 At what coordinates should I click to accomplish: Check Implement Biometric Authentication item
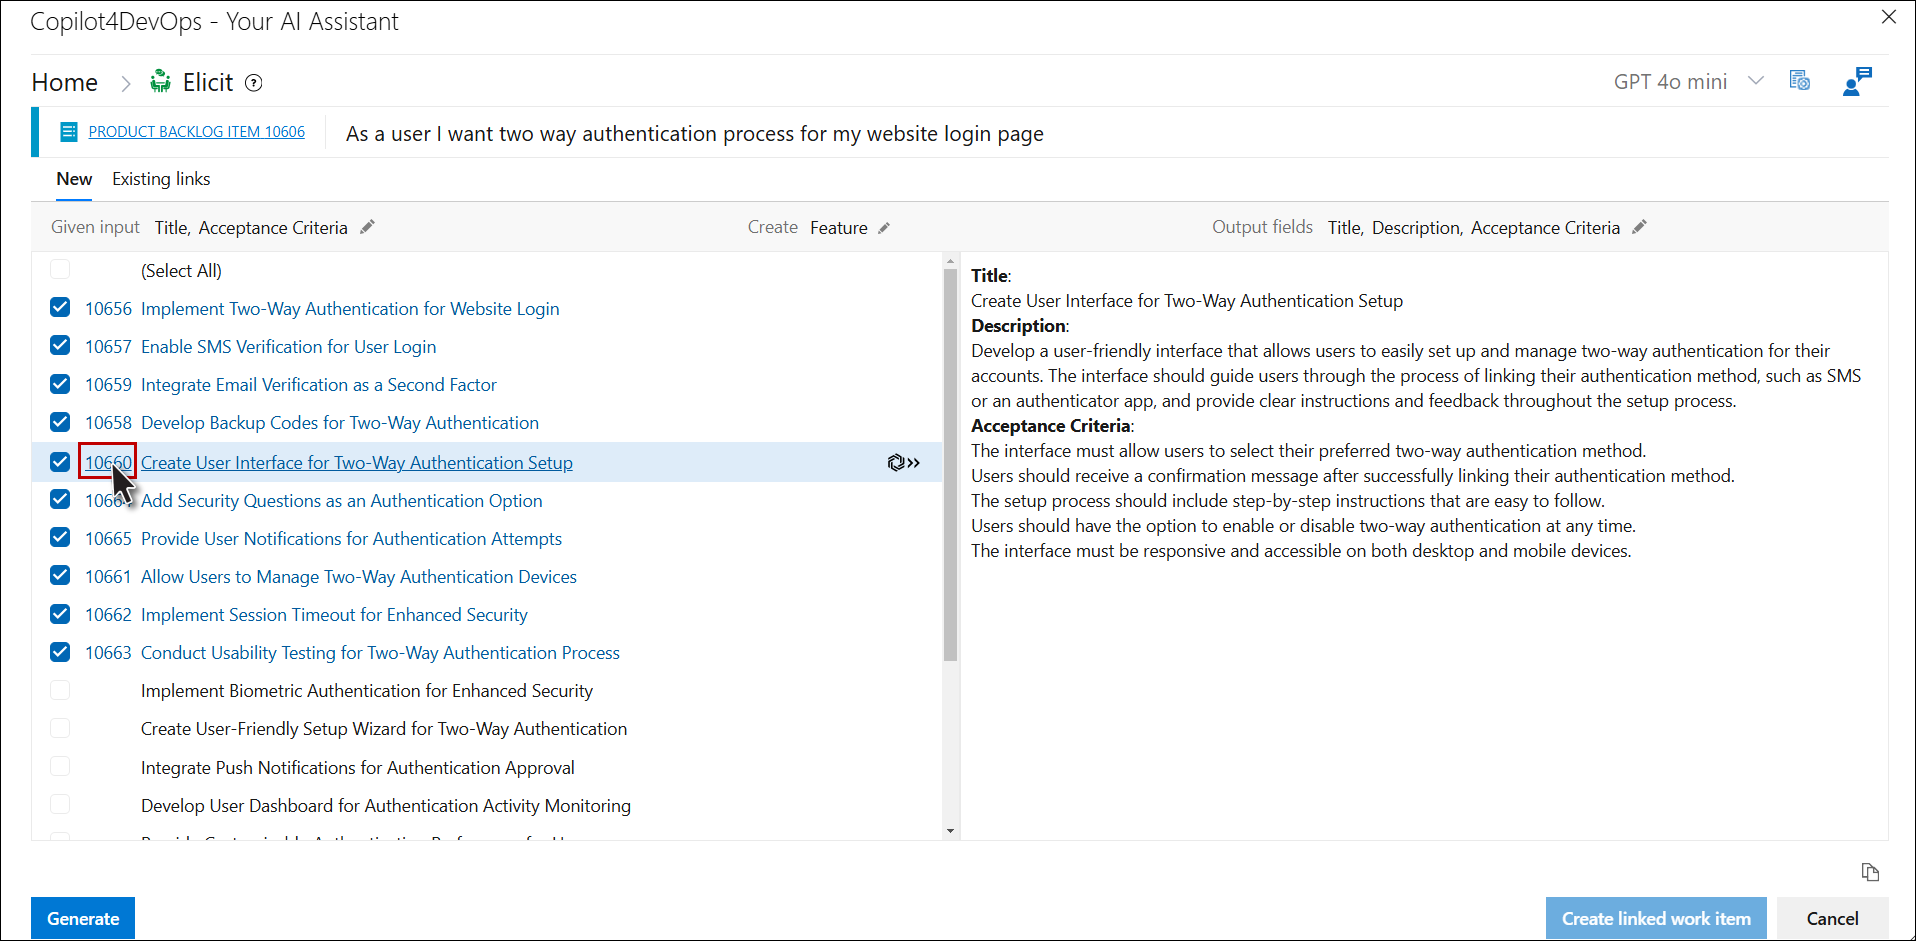tap(60, 690)
